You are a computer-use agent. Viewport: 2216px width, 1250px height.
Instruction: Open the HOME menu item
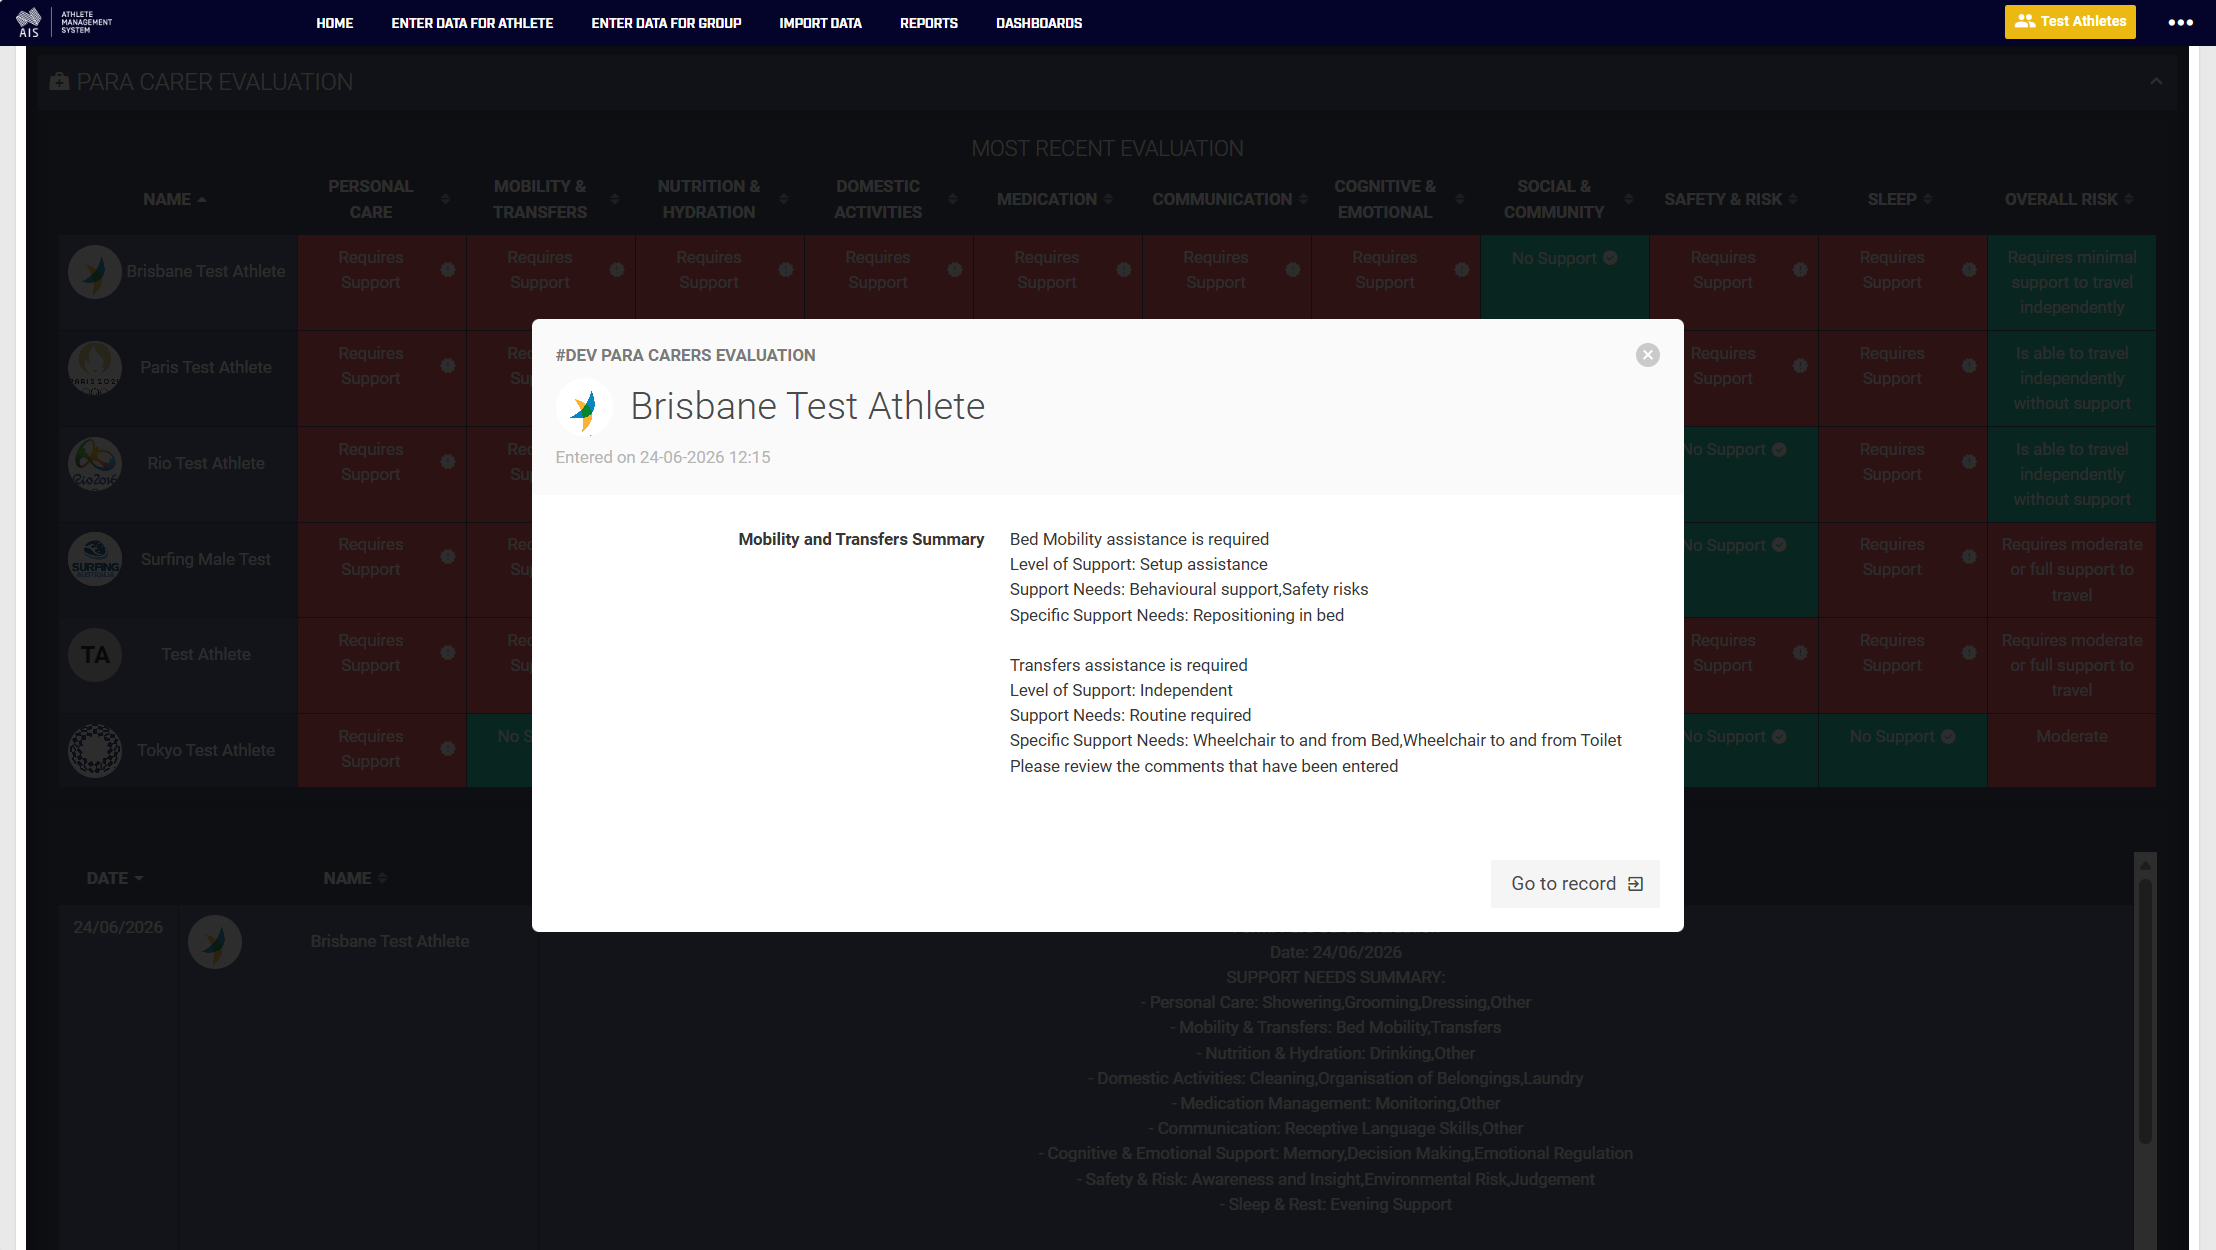click(x=334, y=23)
